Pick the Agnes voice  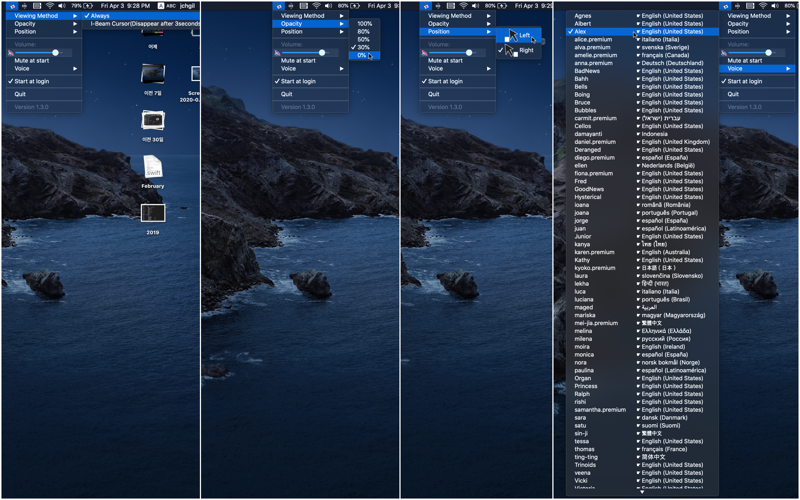tap(642, 16)
